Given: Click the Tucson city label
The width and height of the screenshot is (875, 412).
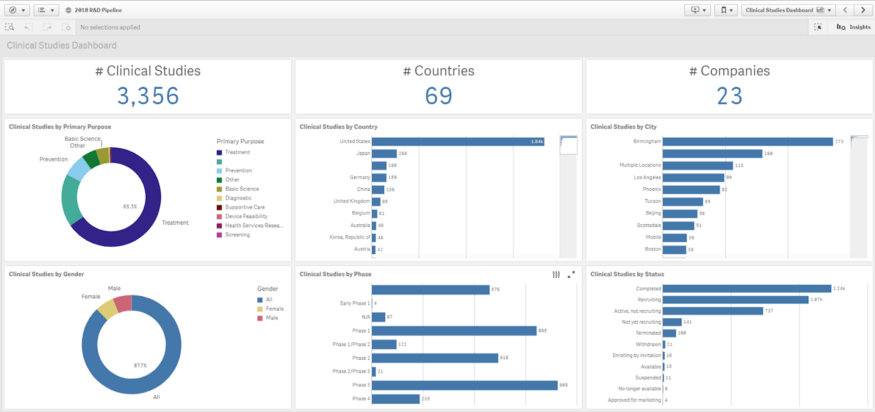Looking at the screenshot, I should 652,202.
